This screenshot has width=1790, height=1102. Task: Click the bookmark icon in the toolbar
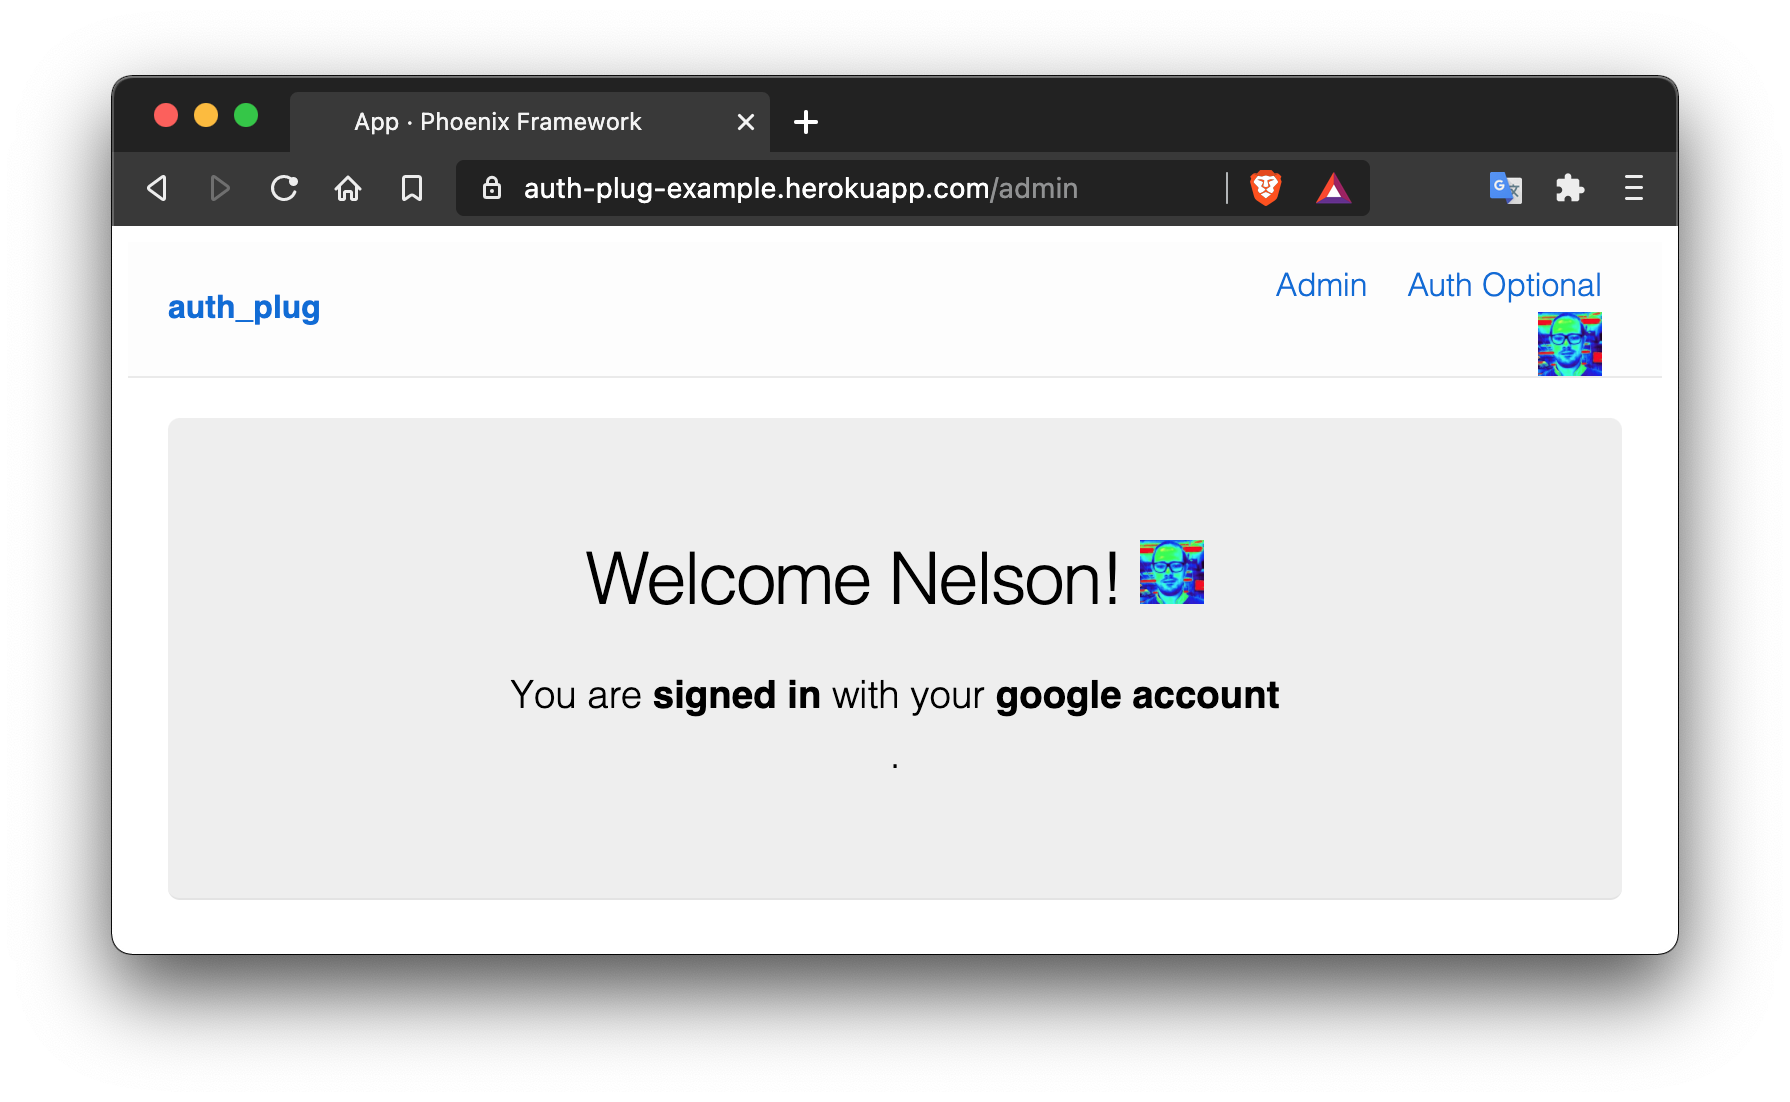412,188
